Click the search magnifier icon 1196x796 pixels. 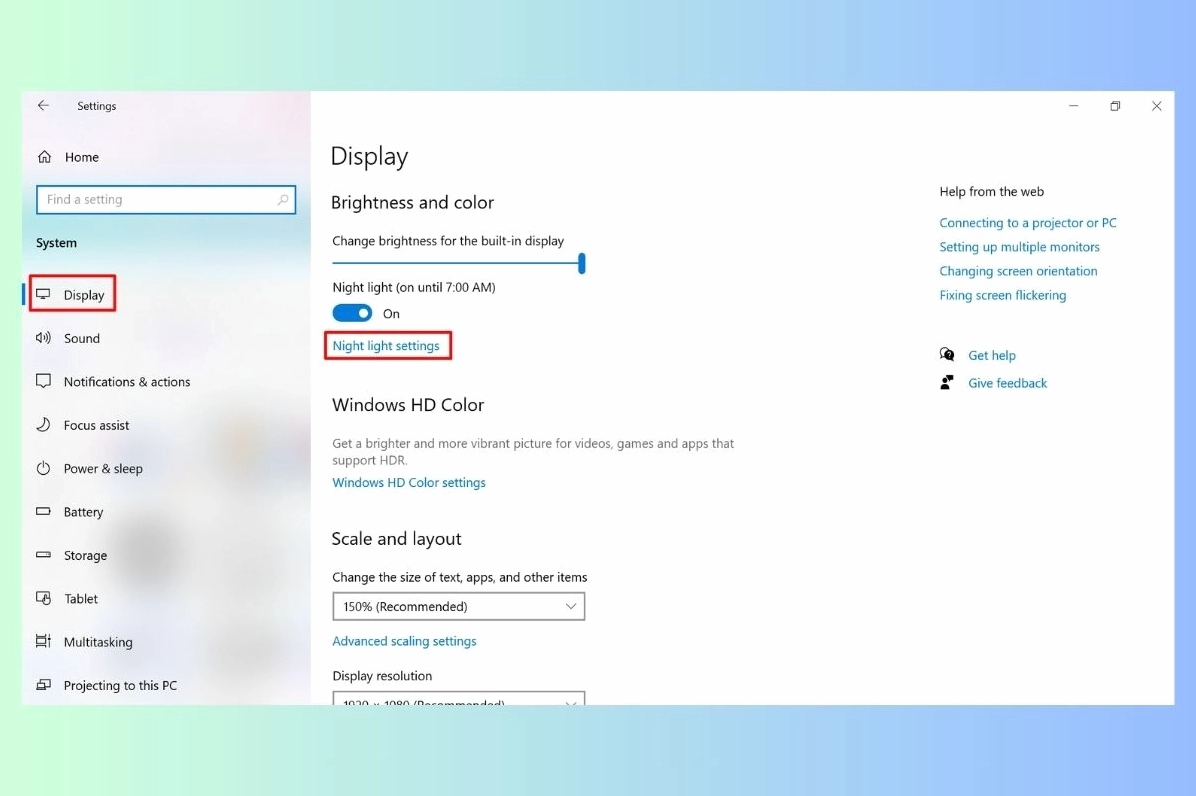click(x=283, y=200)
